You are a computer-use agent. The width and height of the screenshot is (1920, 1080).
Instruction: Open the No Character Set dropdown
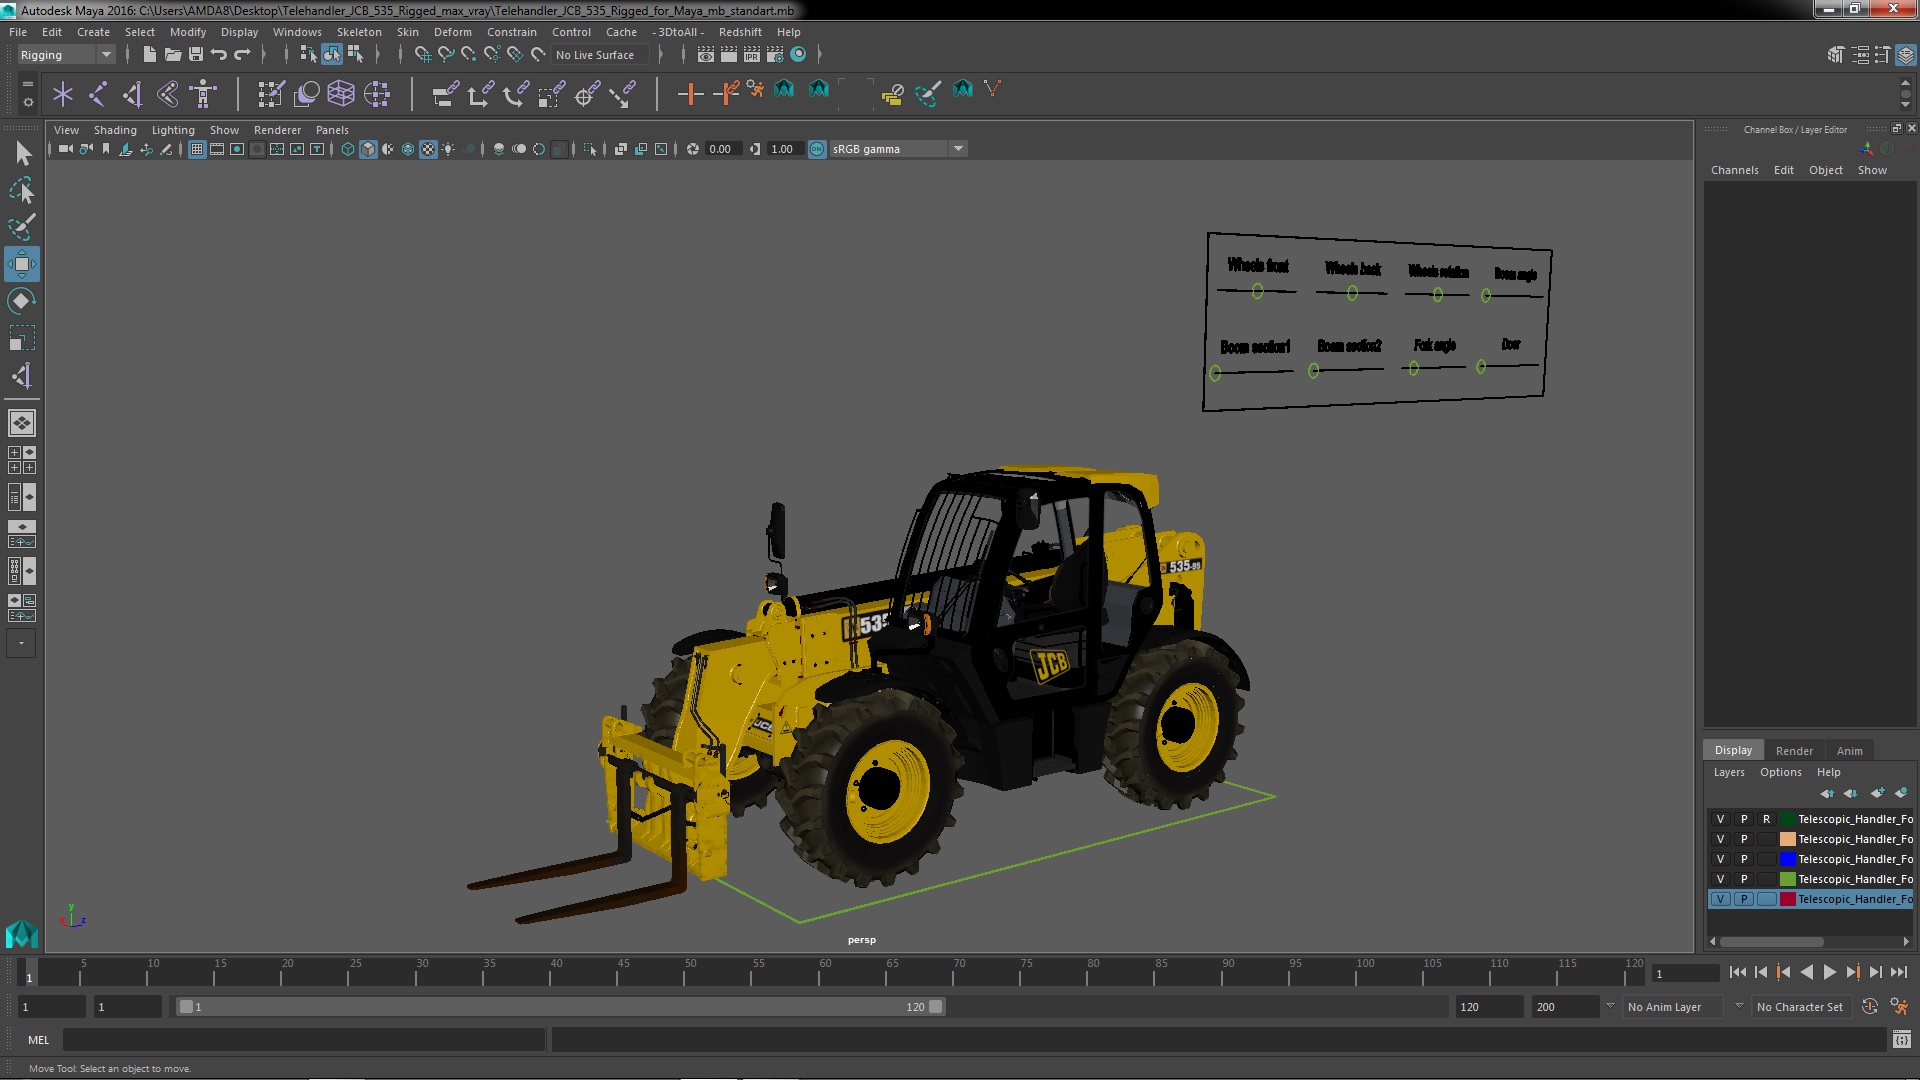(x=1800, y=1007)
